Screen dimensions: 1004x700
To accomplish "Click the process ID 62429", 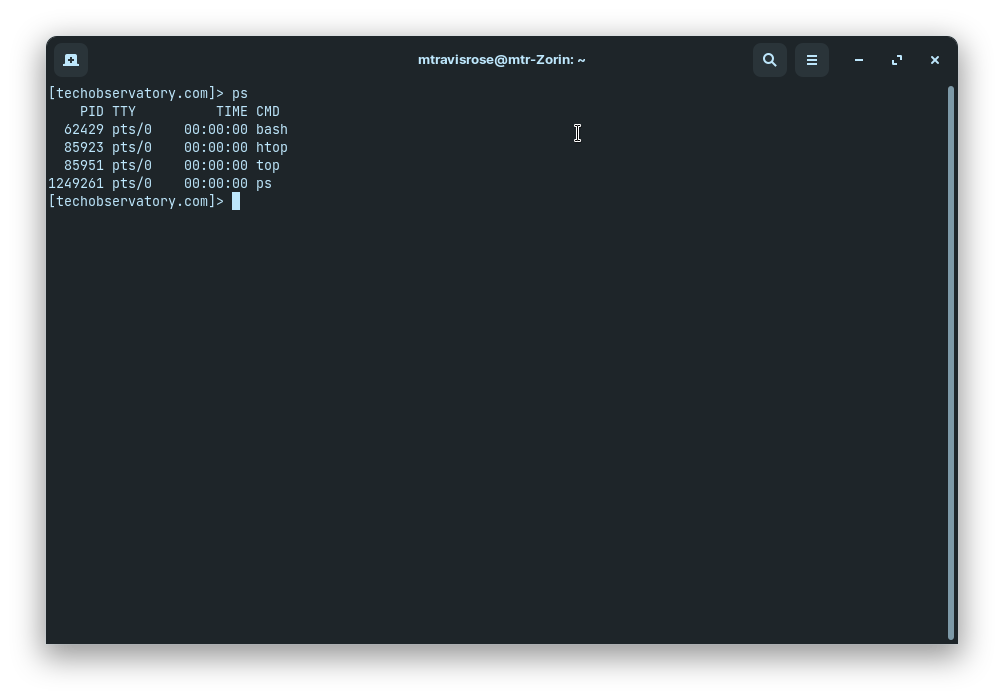I will (x=84, y=130).
